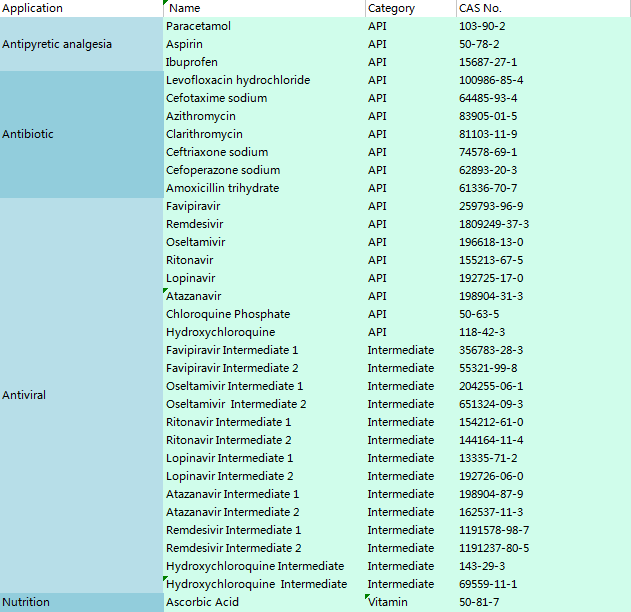The width and height of the screenshot is (631, 612).
Task: Click the Lopinavir Intermediate 2 cell
Action: click(x=263, y=476)
